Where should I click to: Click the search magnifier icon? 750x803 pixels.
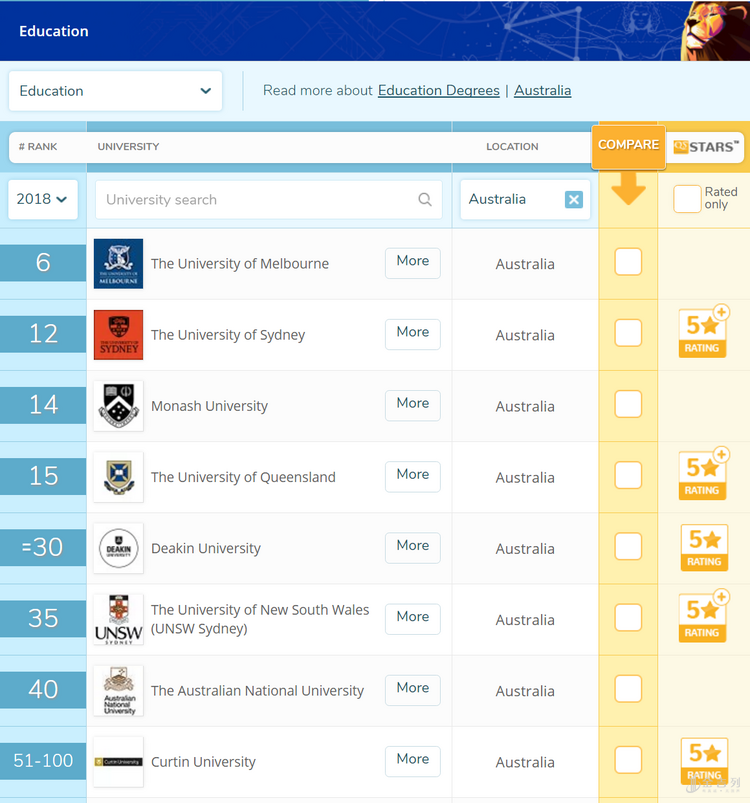425,199
